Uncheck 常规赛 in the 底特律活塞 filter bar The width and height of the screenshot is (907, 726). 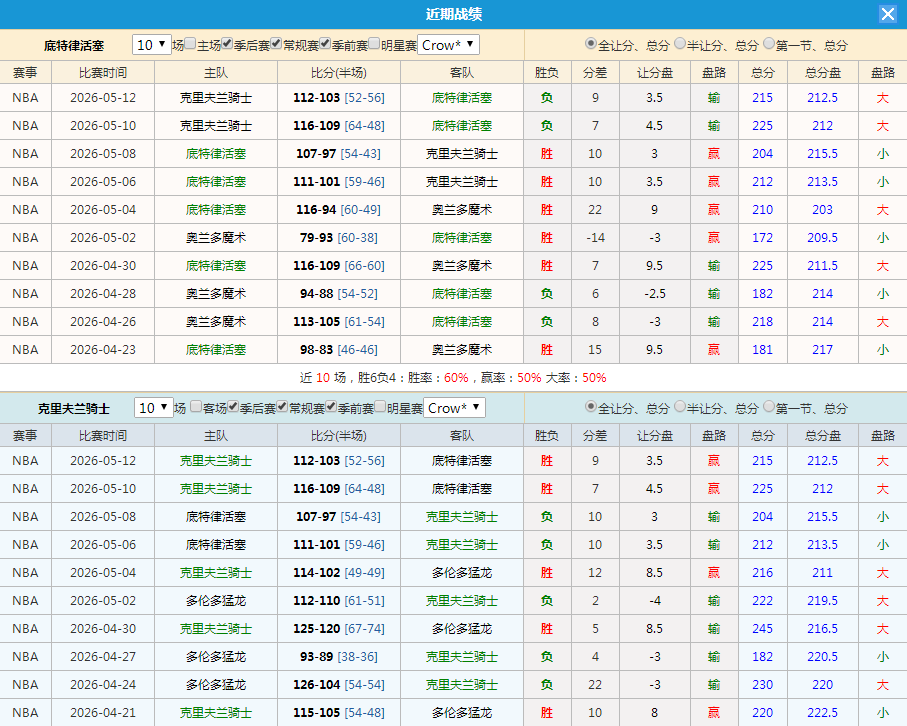click(276, 43)
